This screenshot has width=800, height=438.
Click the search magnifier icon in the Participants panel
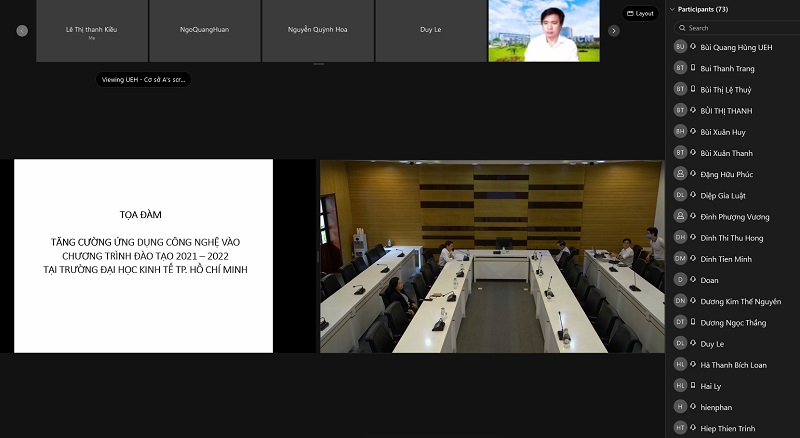(682, 28)
